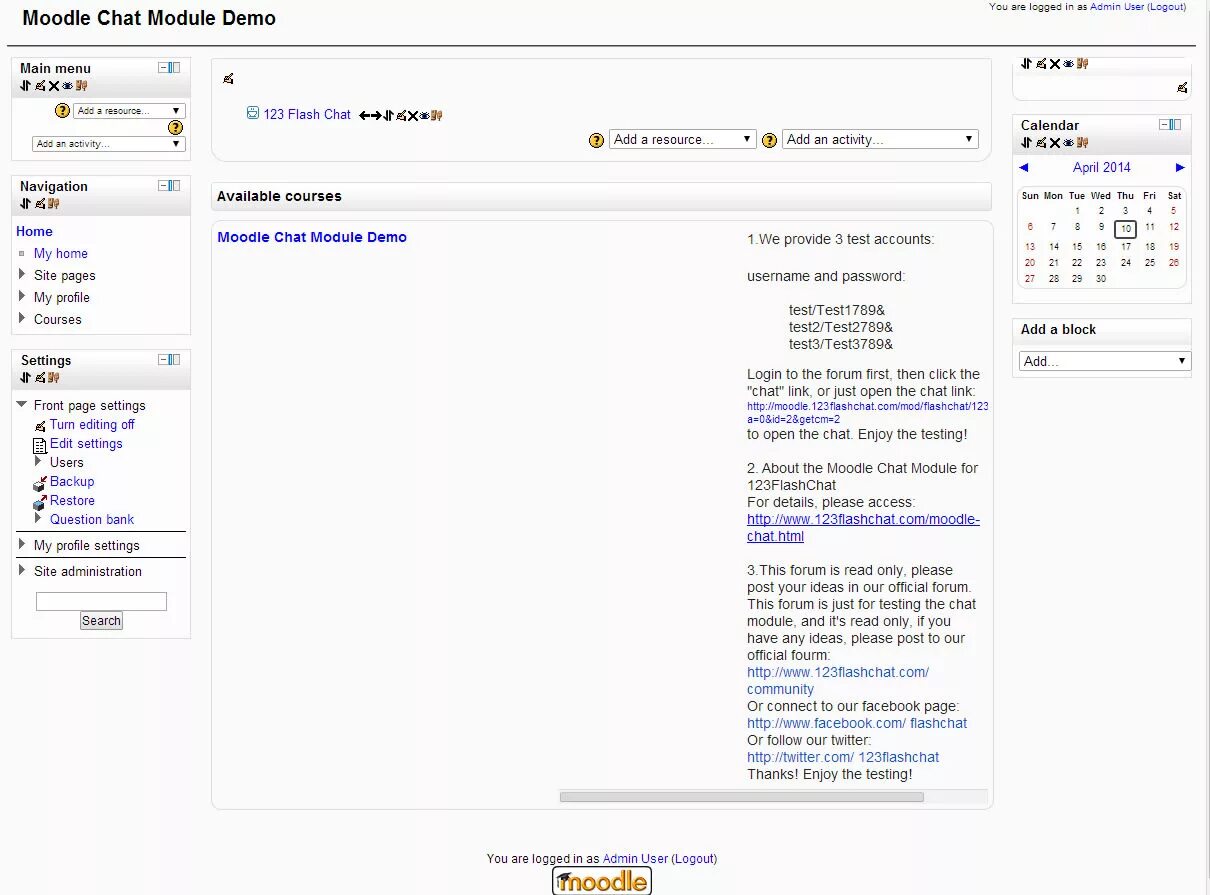Delete the Main menu block via X icon
This screenshot has width=1210, height=895.
tap(53, 86)
